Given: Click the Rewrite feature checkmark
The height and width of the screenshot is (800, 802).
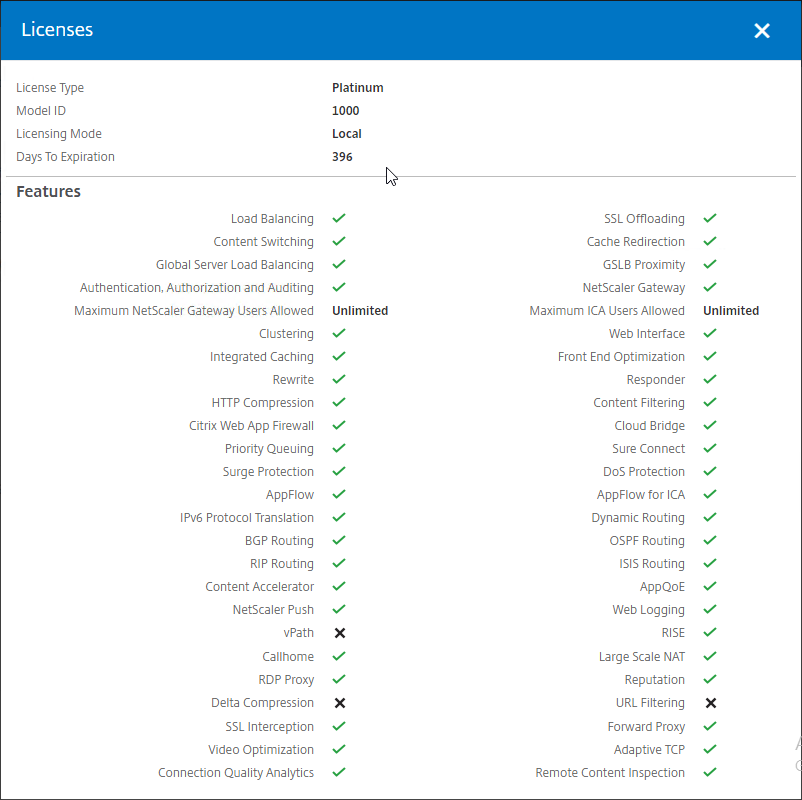Looking at the screenshot, I should [339, 380].
